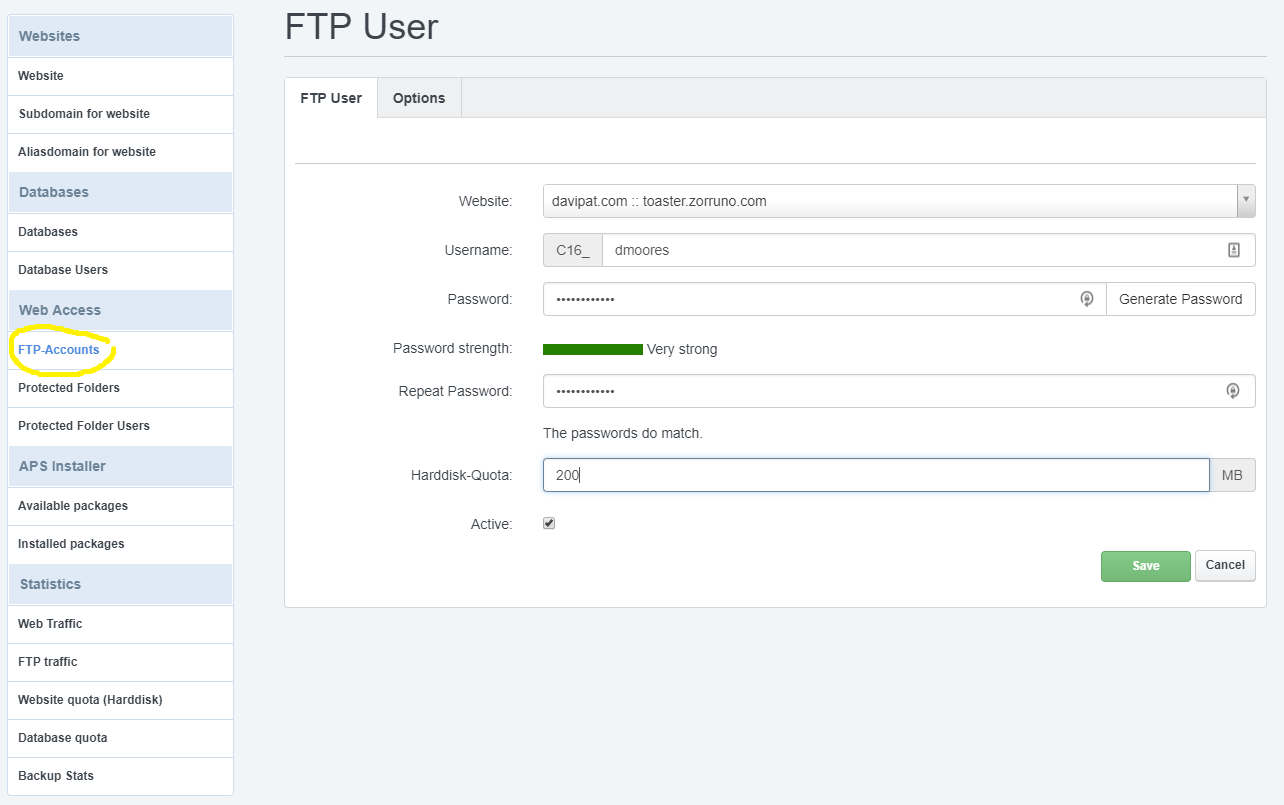Click the key icon in Repeat Password field
1284x805 pixels.
click(x=1233, y=391)
